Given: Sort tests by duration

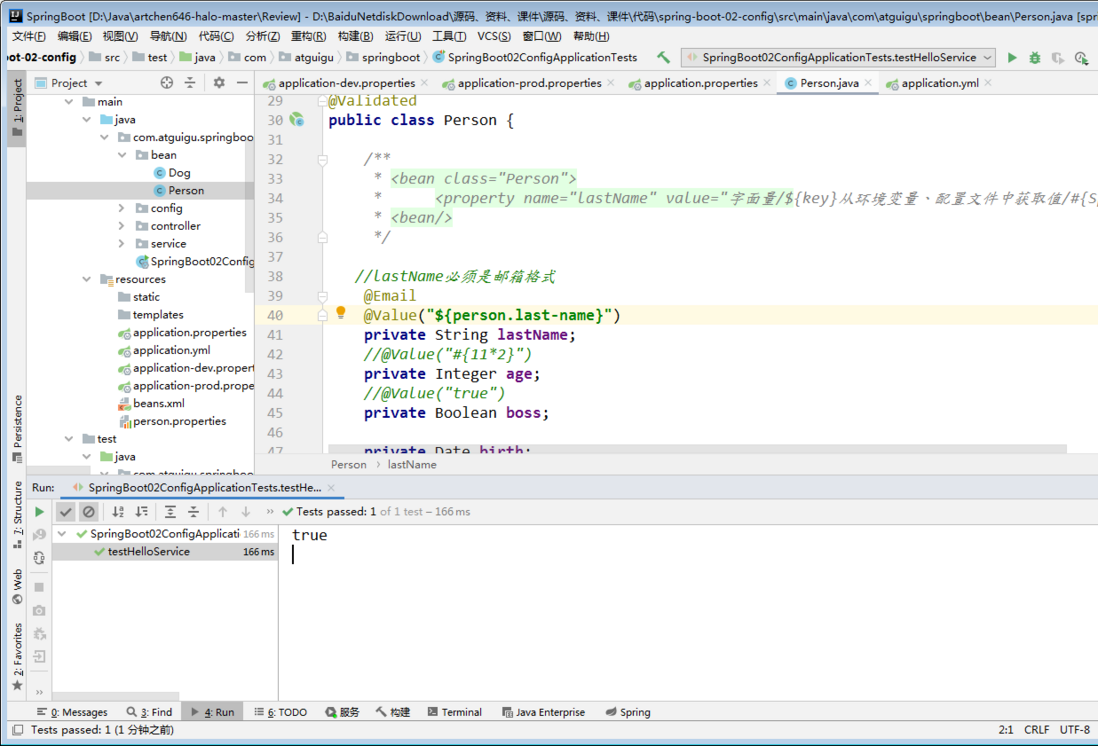Looking at the screenshot, I should click(142, 512).
